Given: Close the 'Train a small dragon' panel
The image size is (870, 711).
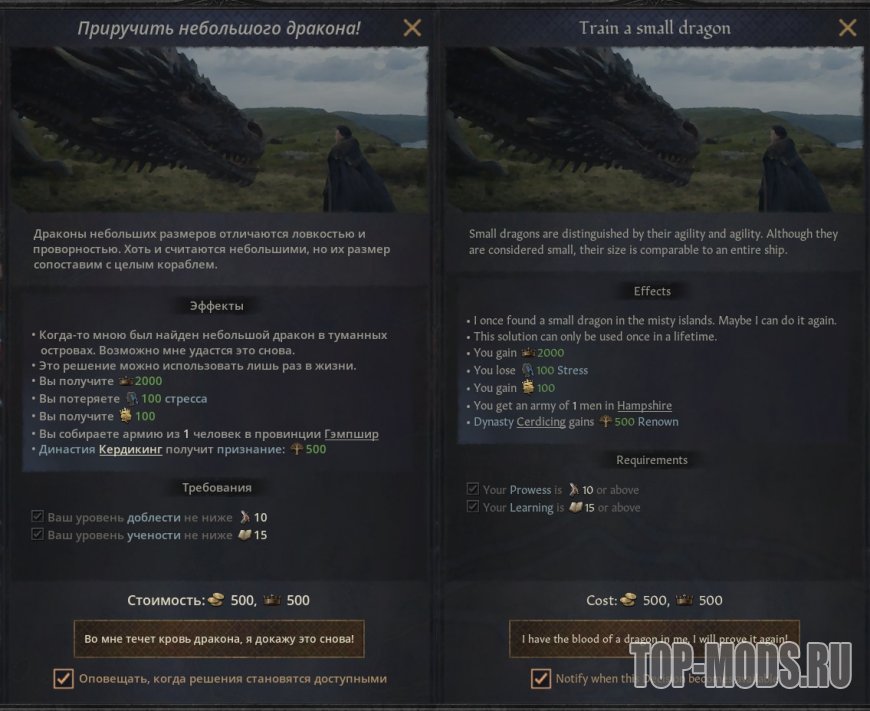Looking at the screenshot, I should click(x=847, y=27).
